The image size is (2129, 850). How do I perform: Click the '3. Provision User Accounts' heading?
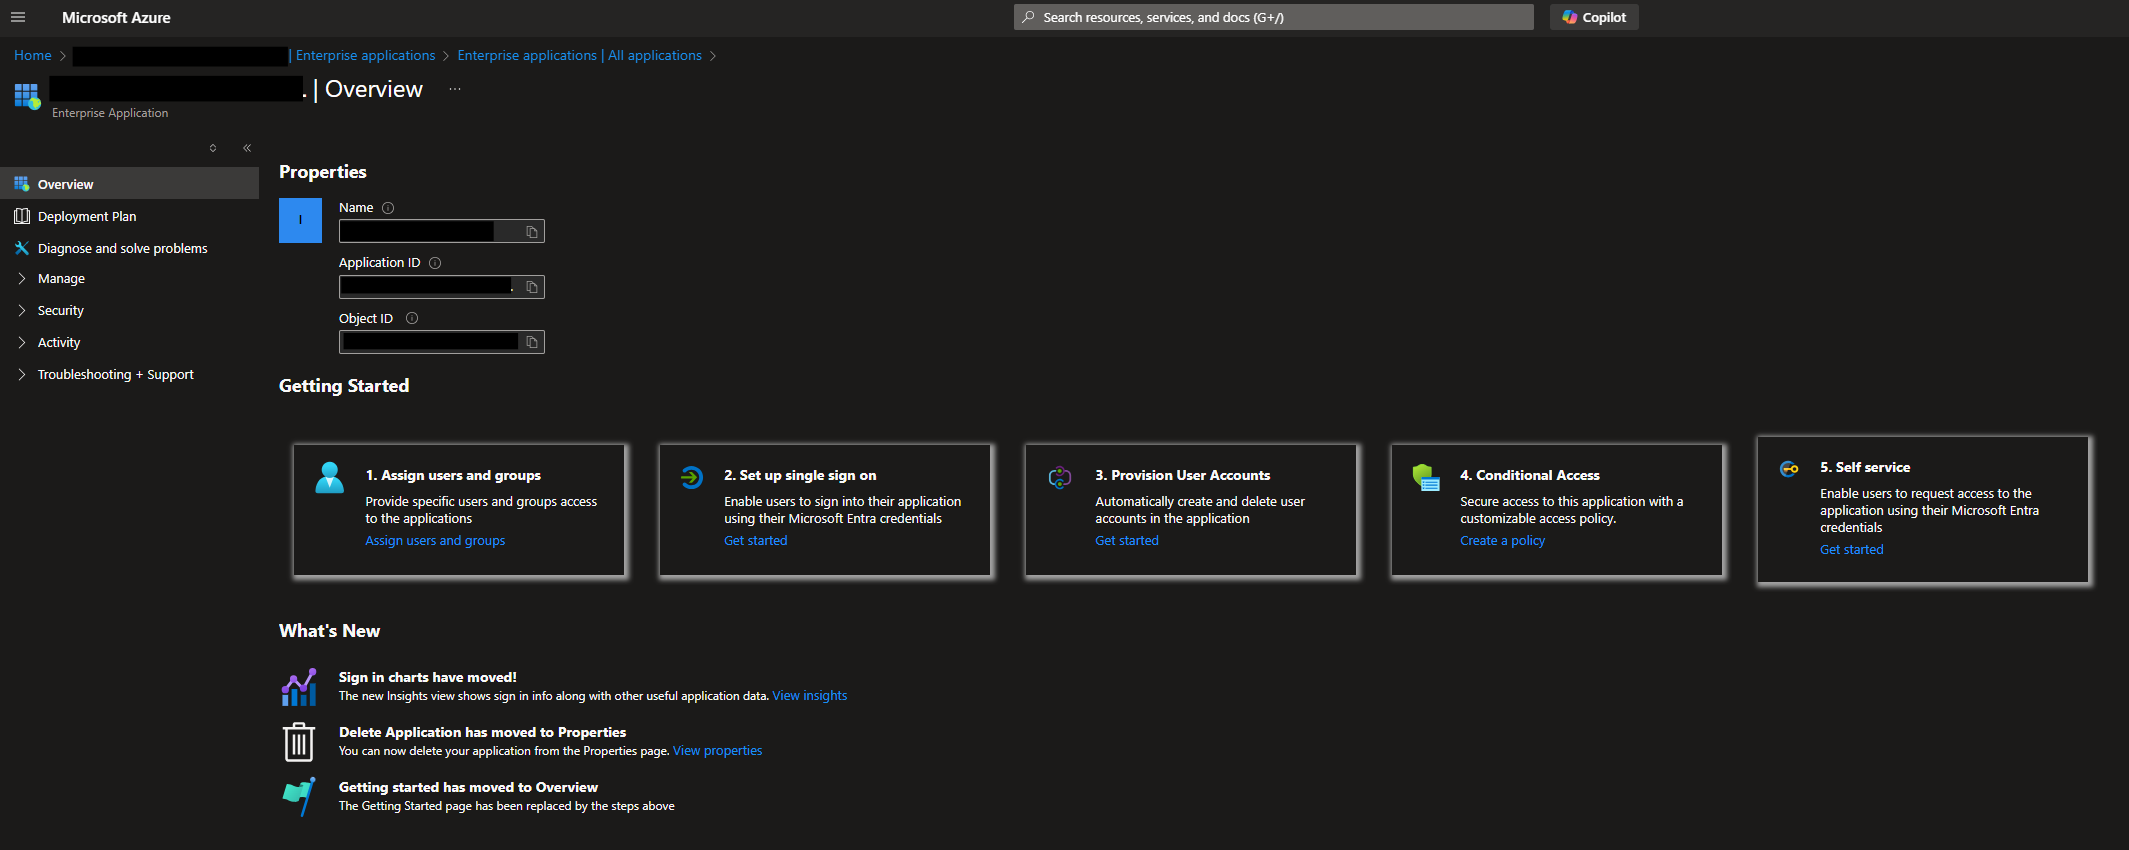tap(1183, 476)
